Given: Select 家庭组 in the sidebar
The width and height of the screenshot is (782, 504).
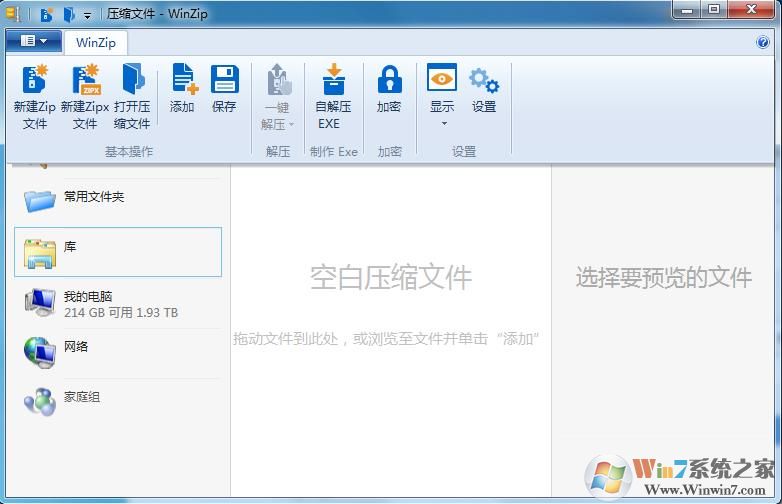Looking at the screenshot, I should (x=82, y=397).
